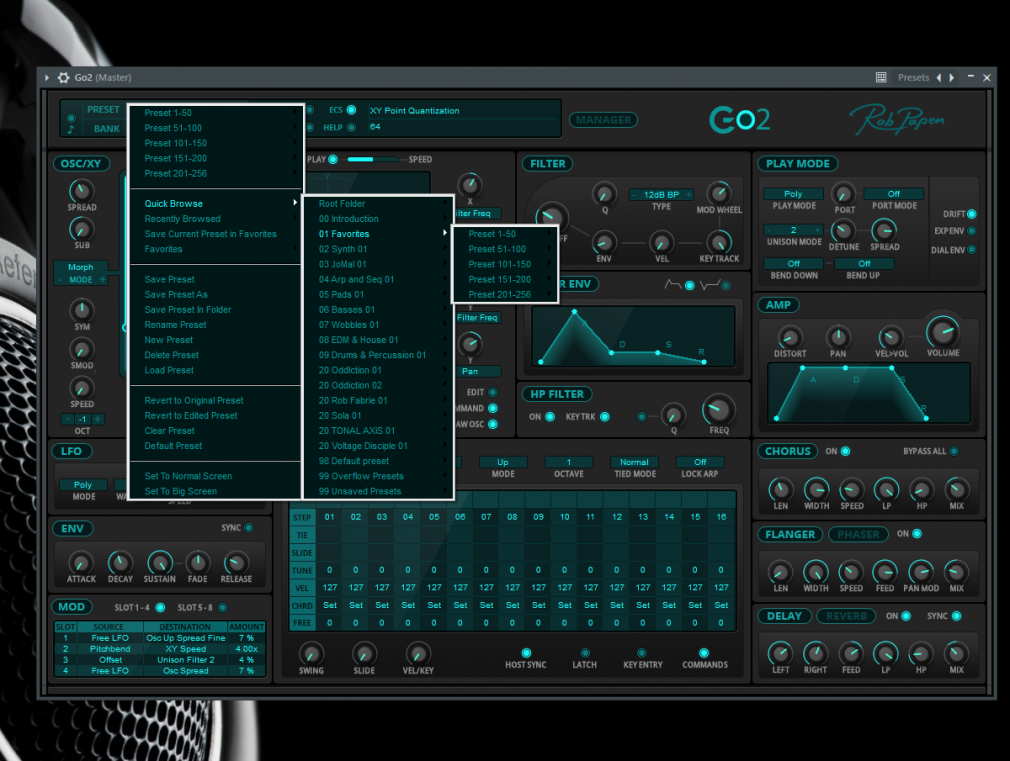Viewport: 1010px width, 761px height.
Task: Select the next preset arrow in title bar
Action: tap(951, 77)
